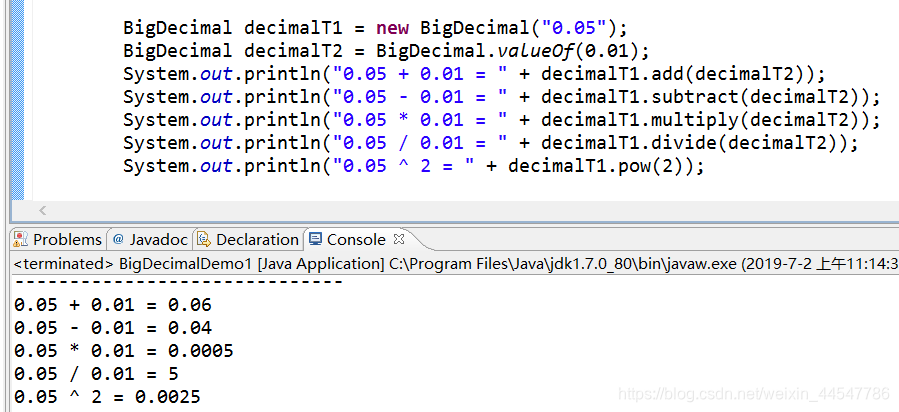
Task: Click the dashed separator line in console output
Action: point(178,282)
